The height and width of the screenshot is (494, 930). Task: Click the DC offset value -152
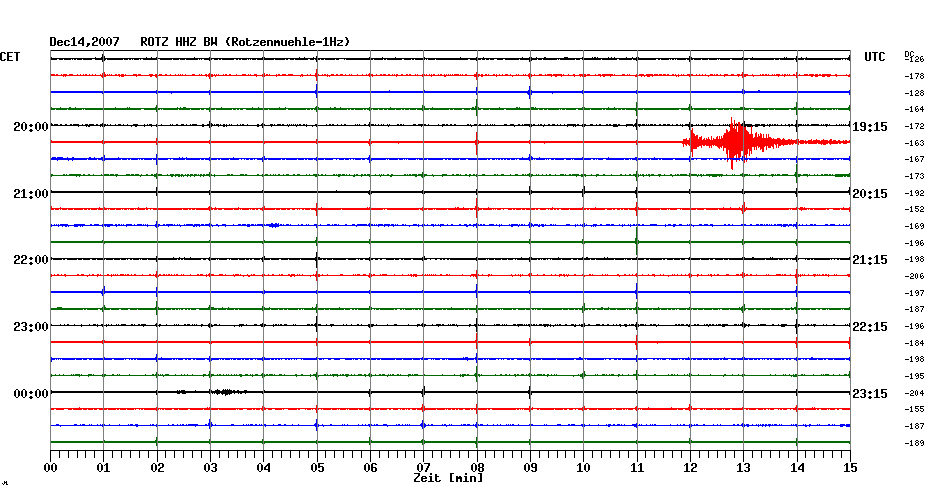click(915, 209)
